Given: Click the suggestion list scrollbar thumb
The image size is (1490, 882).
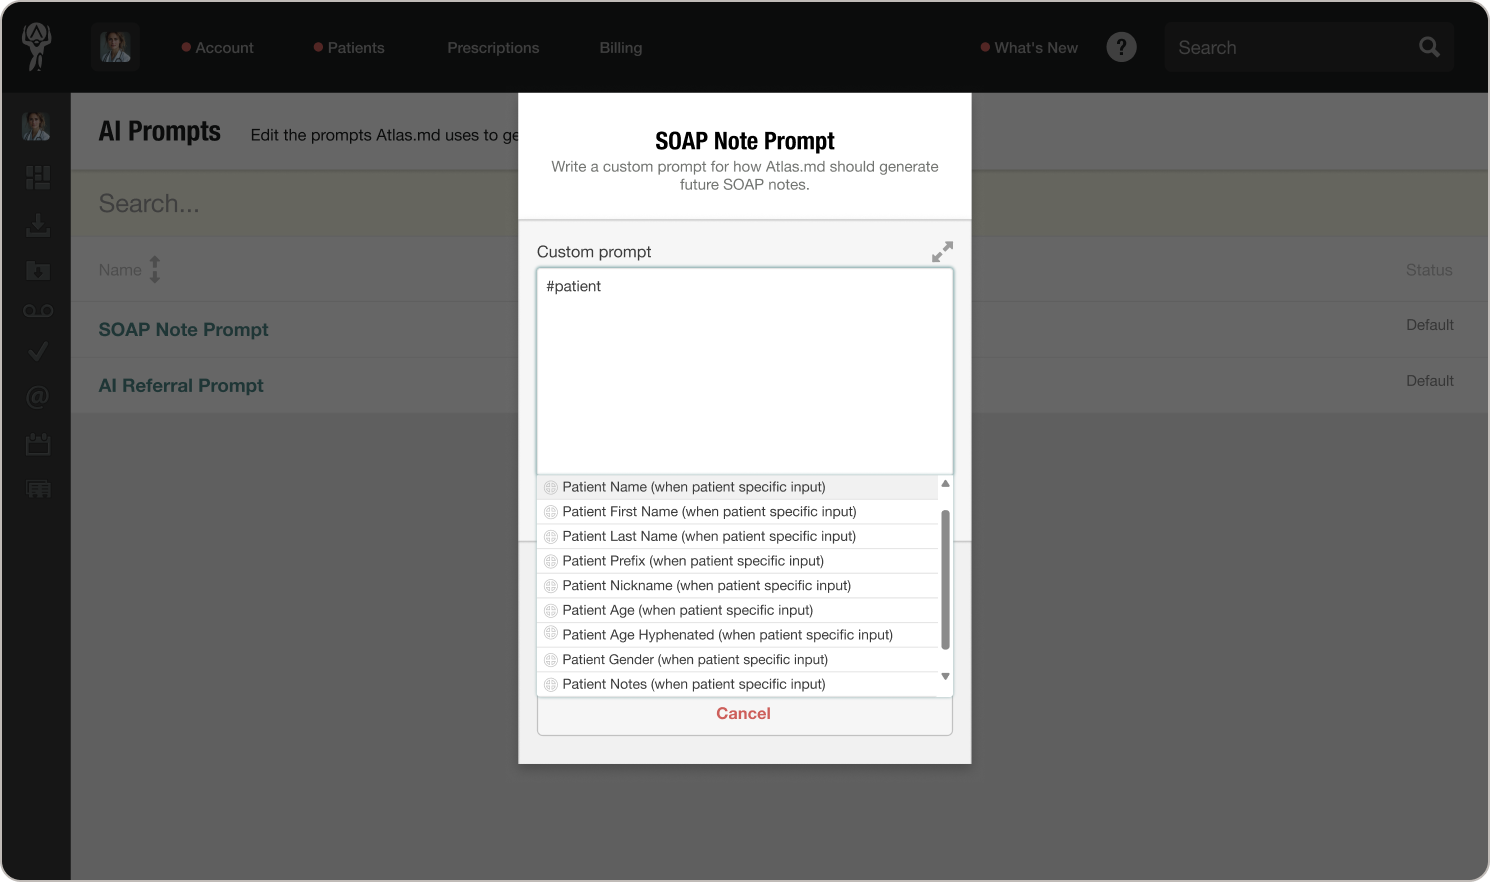Looking at the screenshot, I should [945, 580].
